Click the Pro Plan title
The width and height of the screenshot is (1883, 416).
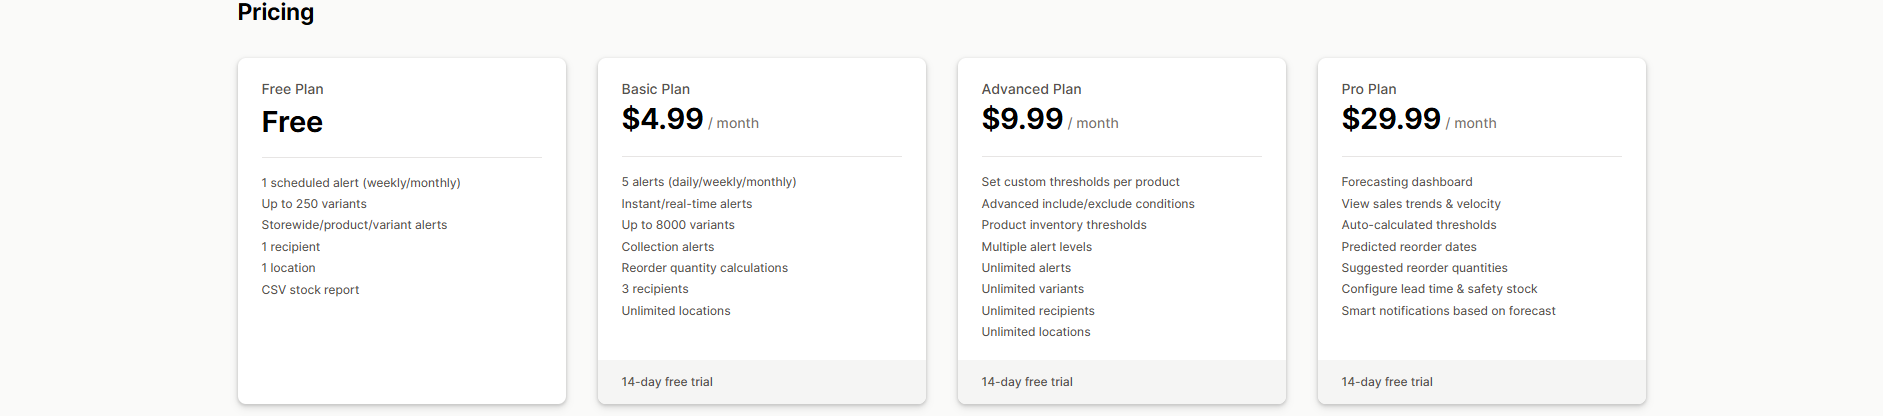[x=1368, y=89]
